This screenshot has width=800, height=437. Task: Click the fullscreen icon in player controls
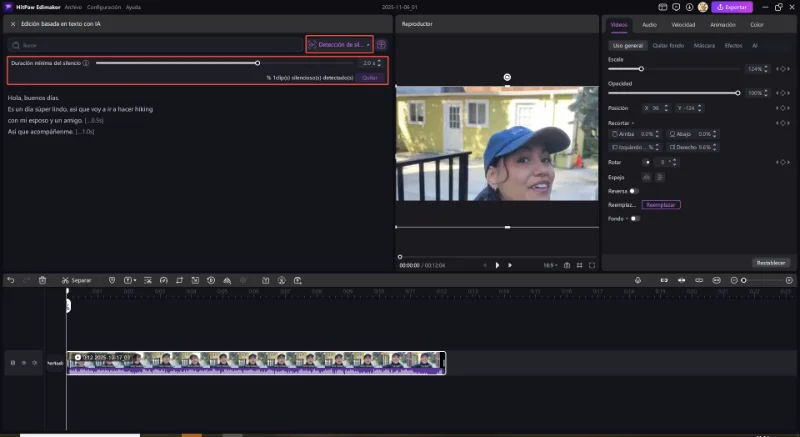pos(592,265)
